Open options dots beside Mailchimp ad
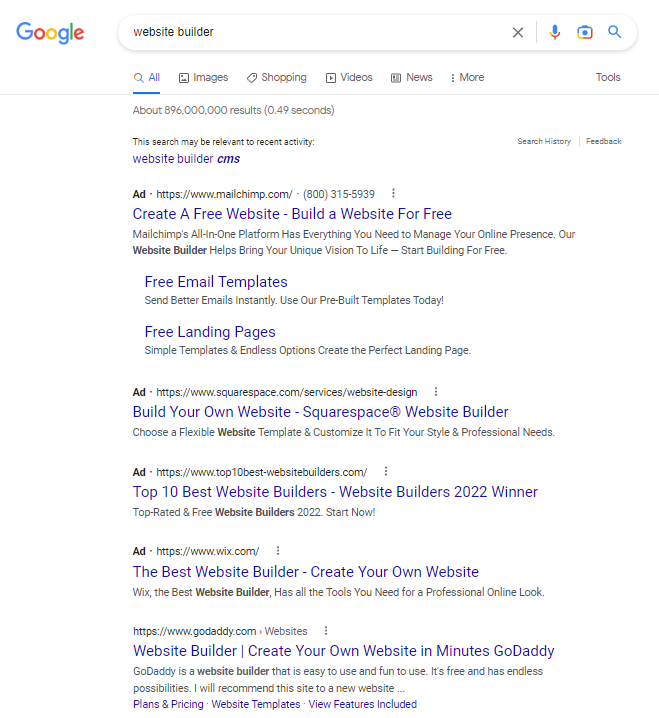This screenshot has height=718, width=659. (x=393, y=194)
